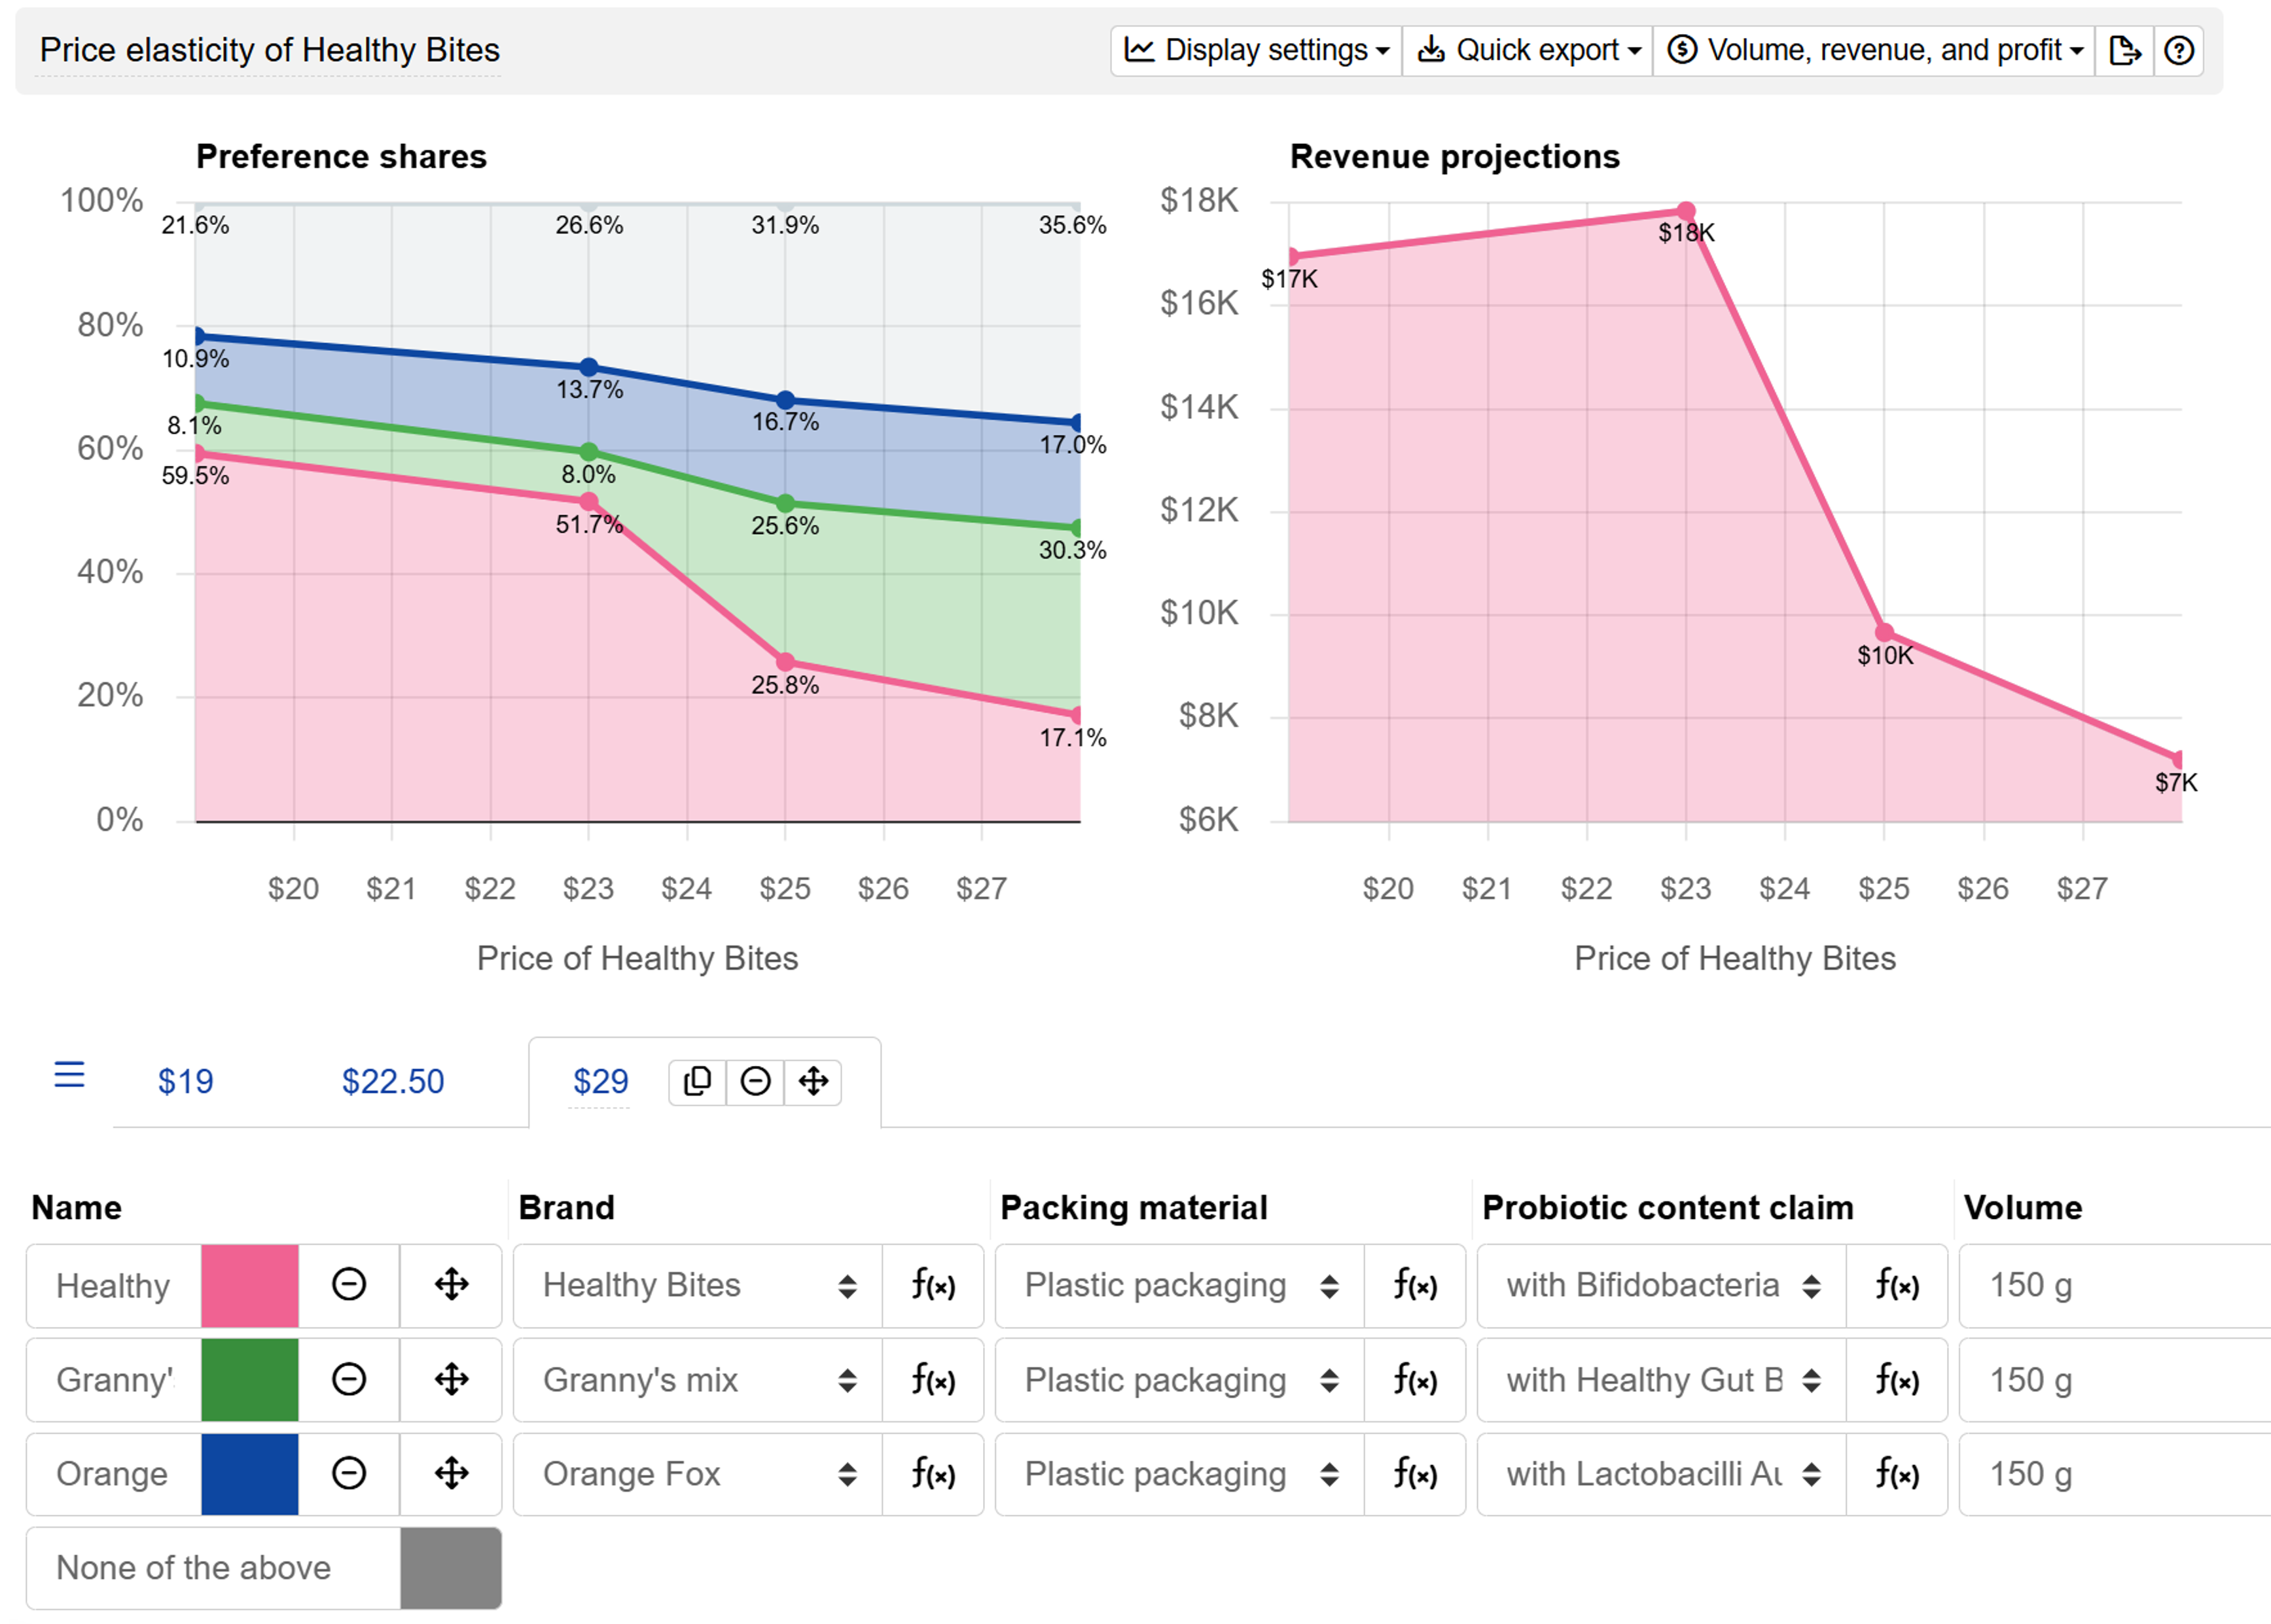The height and width of the screenshot is (1624, 2271).
Task: Open formula for Orange Fox brand
Action: [x=933, y=1474]
